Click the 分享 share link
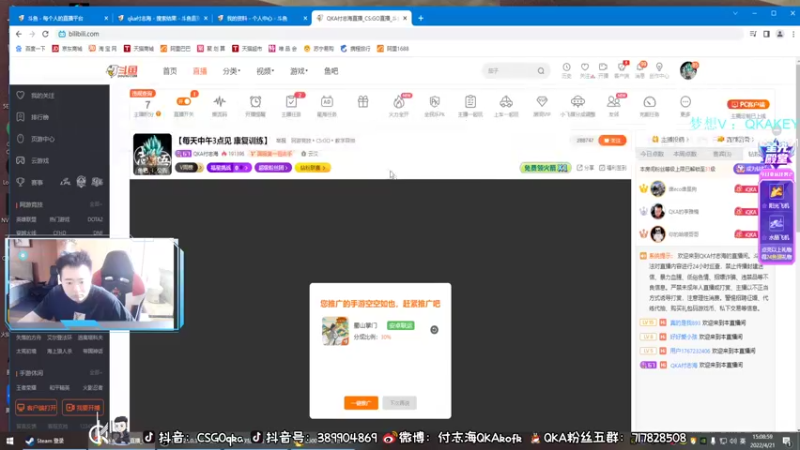The height and width of the screenshot is (450, 800). point(586,168)
